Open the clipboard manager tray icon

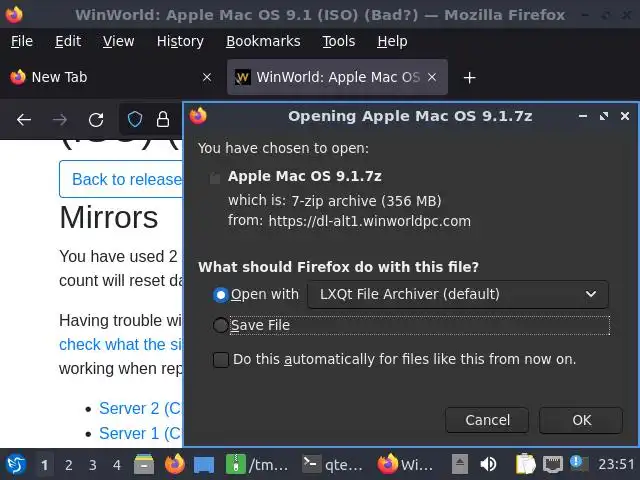525,464
